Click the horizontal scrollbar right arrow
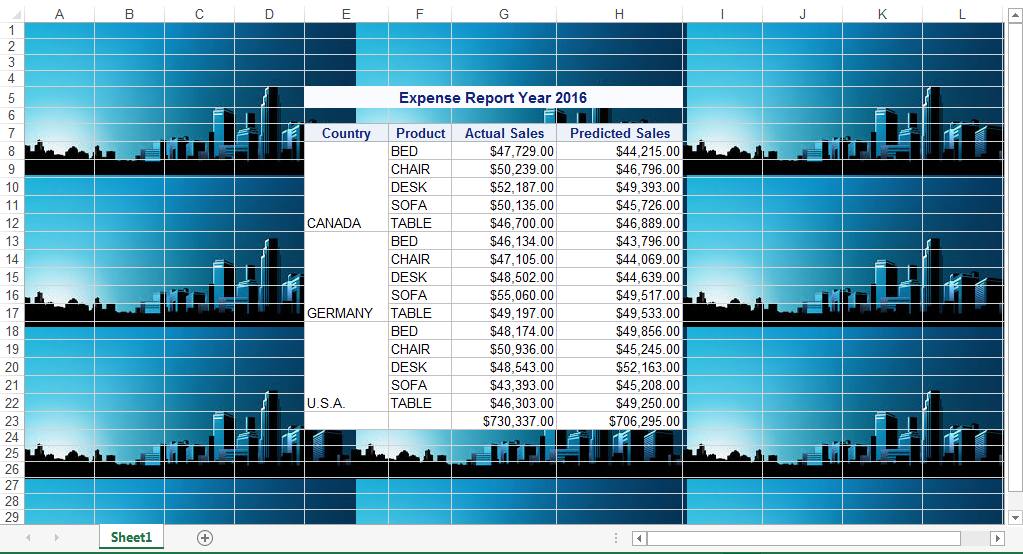This screenshot has width=1023, height=554. pos(996,539)
